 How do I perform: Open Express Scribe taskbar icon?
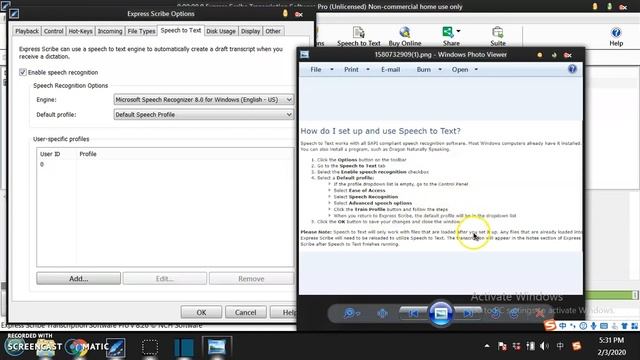[116, 347]
